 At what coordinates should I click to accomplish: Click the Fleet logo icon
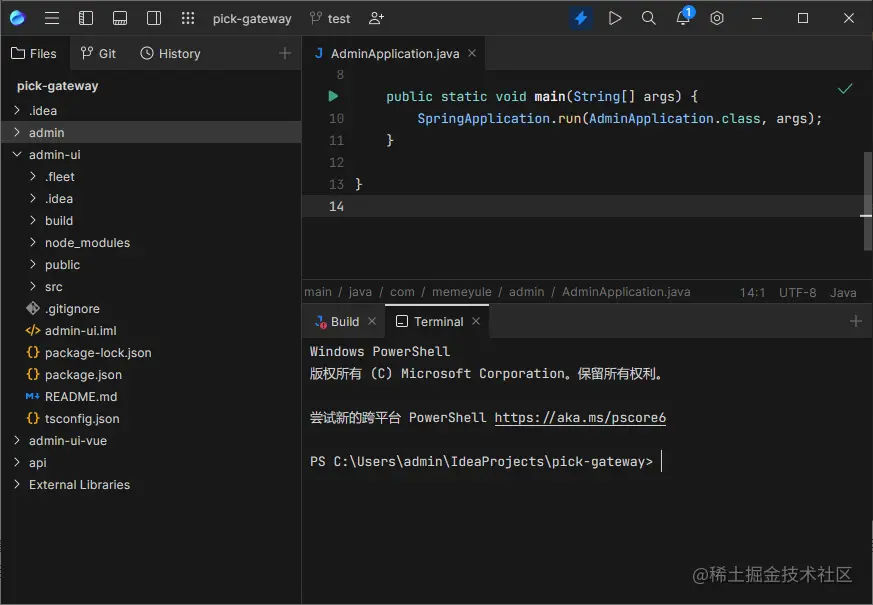(17, 18)
